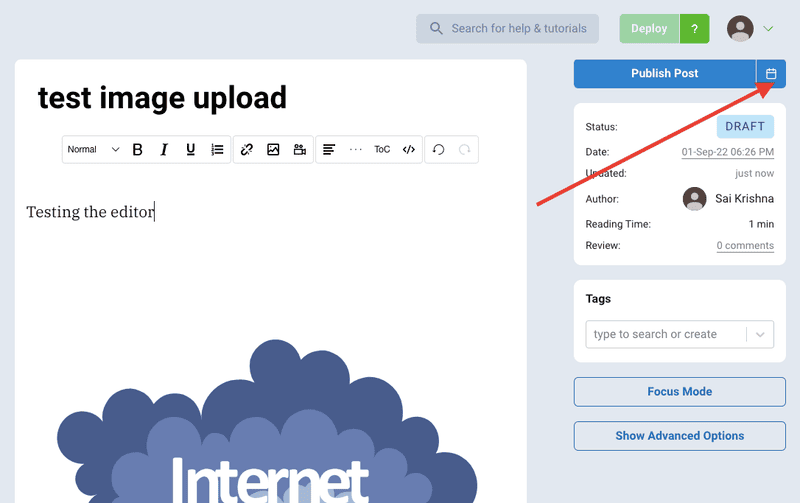This screenshot has height=503, width=800.
Task: Expand the tags search dropdown arrow
Action: click(x=760, y=334)
